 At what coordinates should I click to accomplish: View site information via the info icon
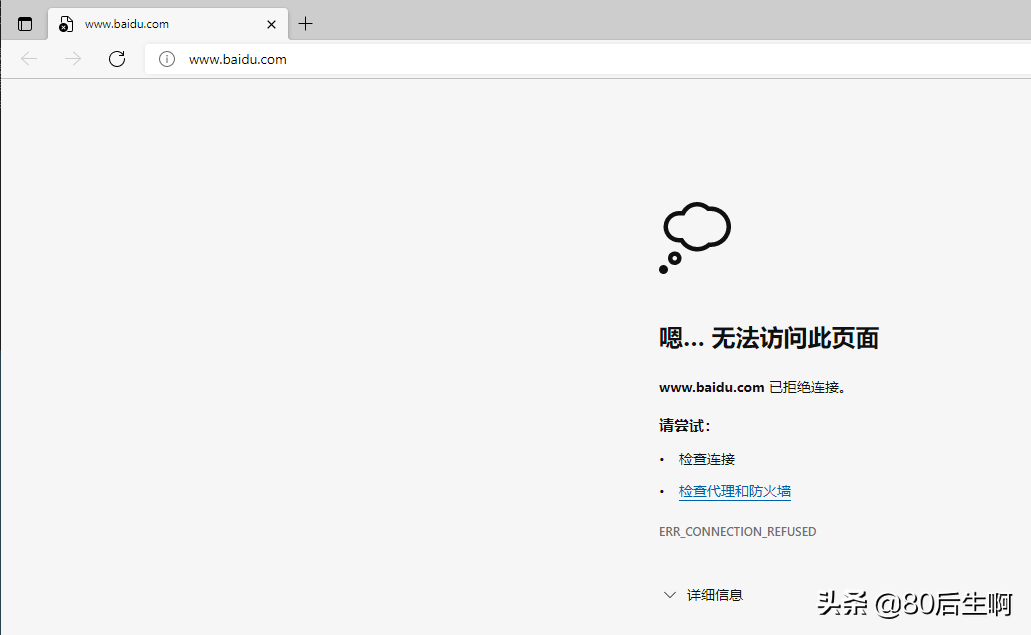(166, 59)
